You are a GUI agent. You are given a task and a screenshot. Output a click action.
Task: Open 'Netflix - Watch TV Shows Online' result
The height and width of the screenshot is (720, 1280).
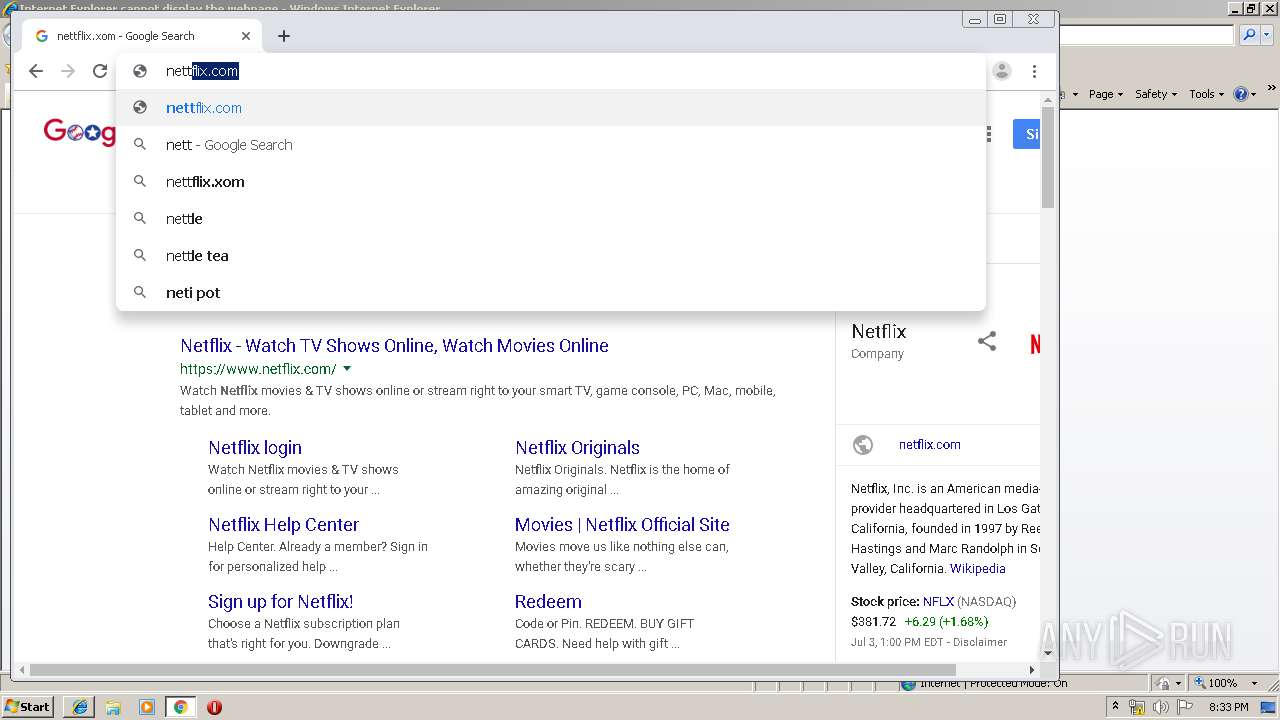[394, 346]
